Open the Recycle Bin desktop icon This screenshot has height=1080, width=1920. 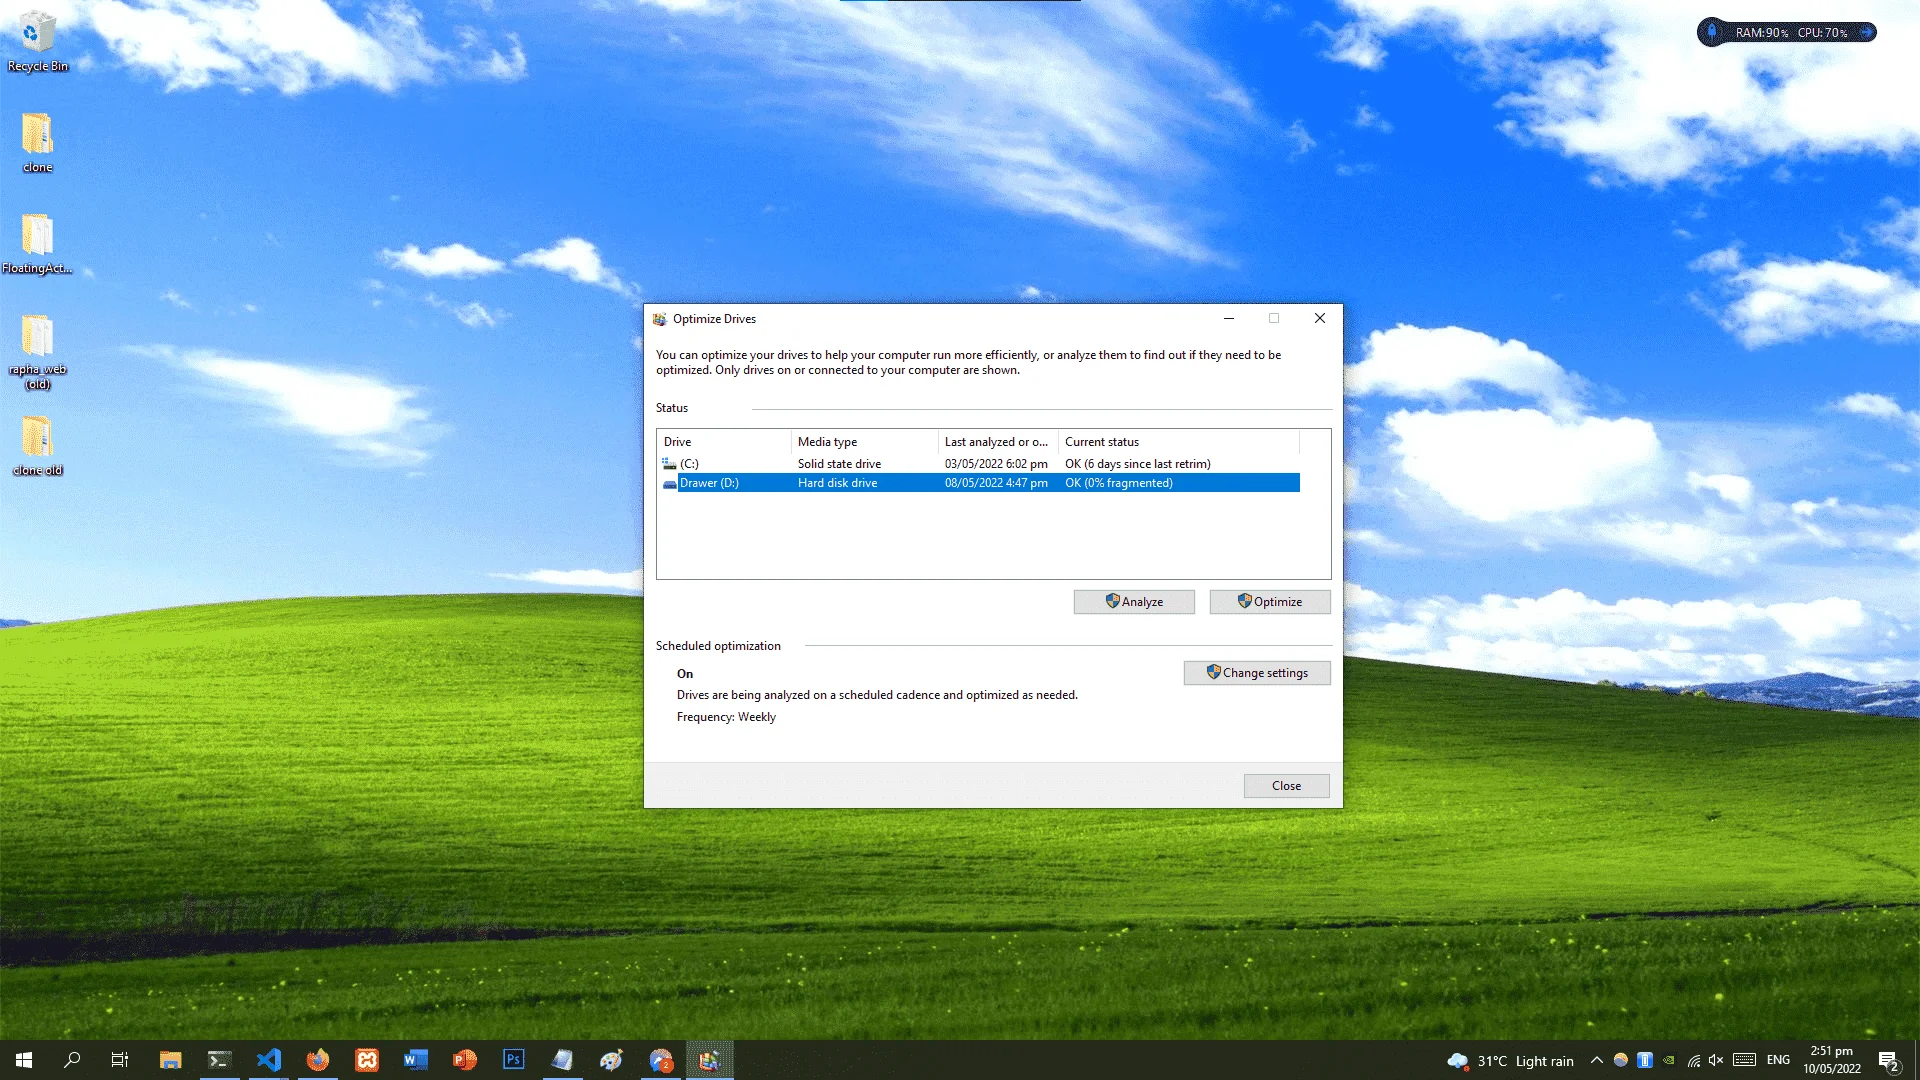coord(38,42)
